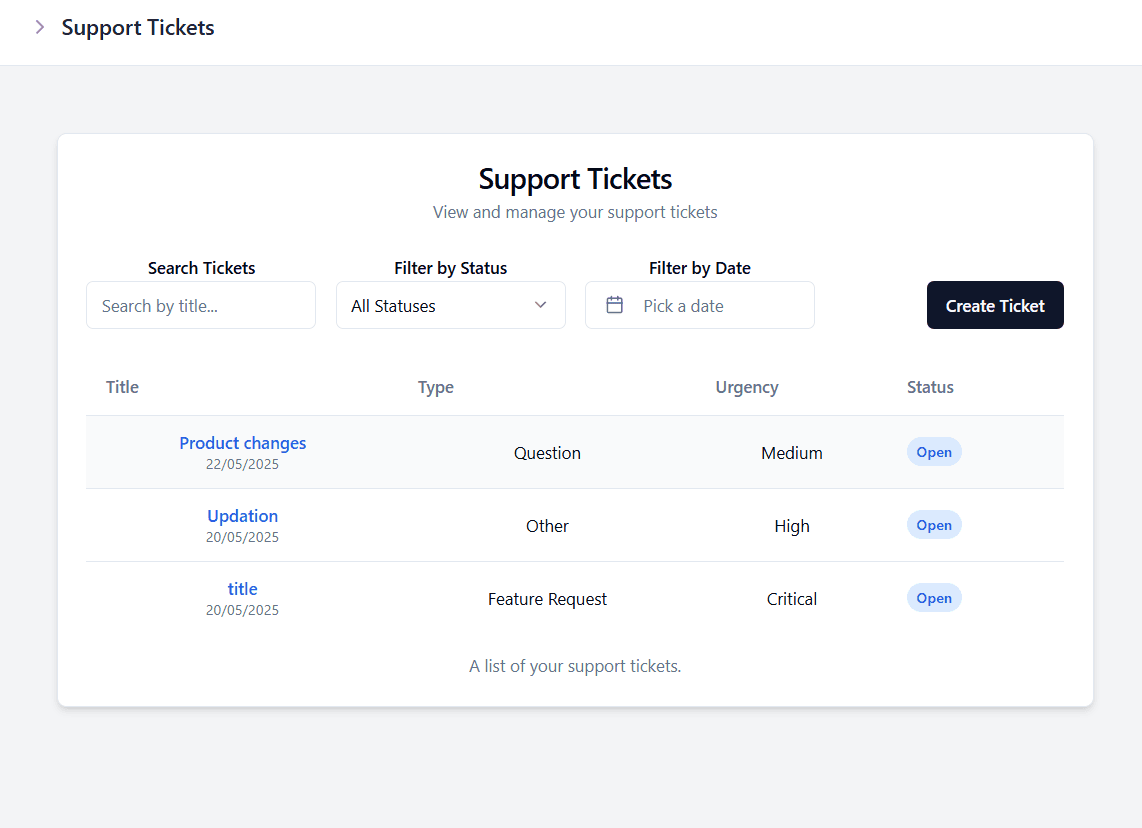Toggle the Open status badge for Product changes
The image size is (1142, 828).
(x=934, y=451)
